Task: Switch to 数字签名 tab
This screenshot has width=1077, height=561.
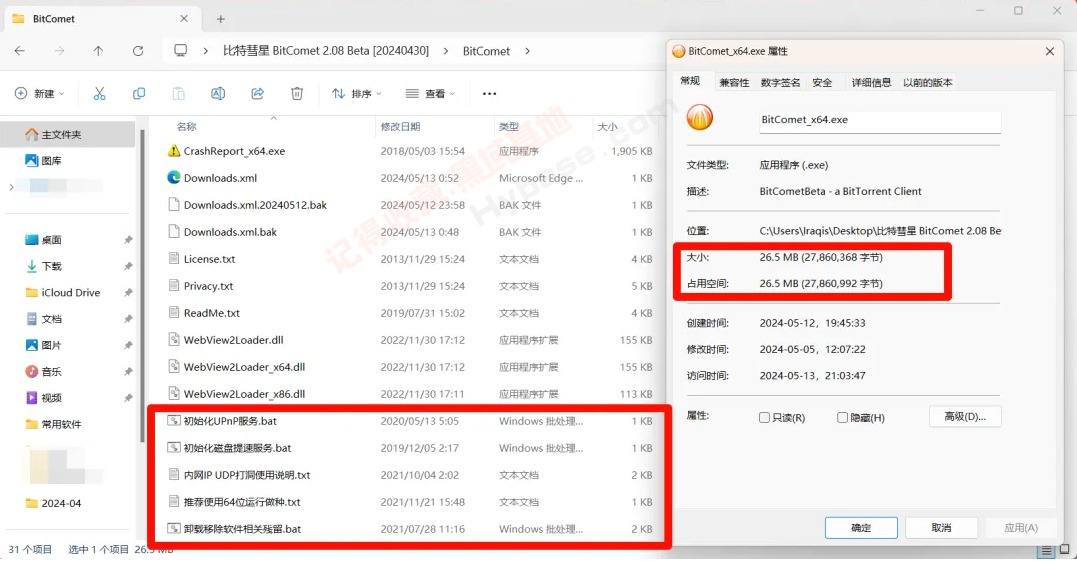Action: point(780,82)
